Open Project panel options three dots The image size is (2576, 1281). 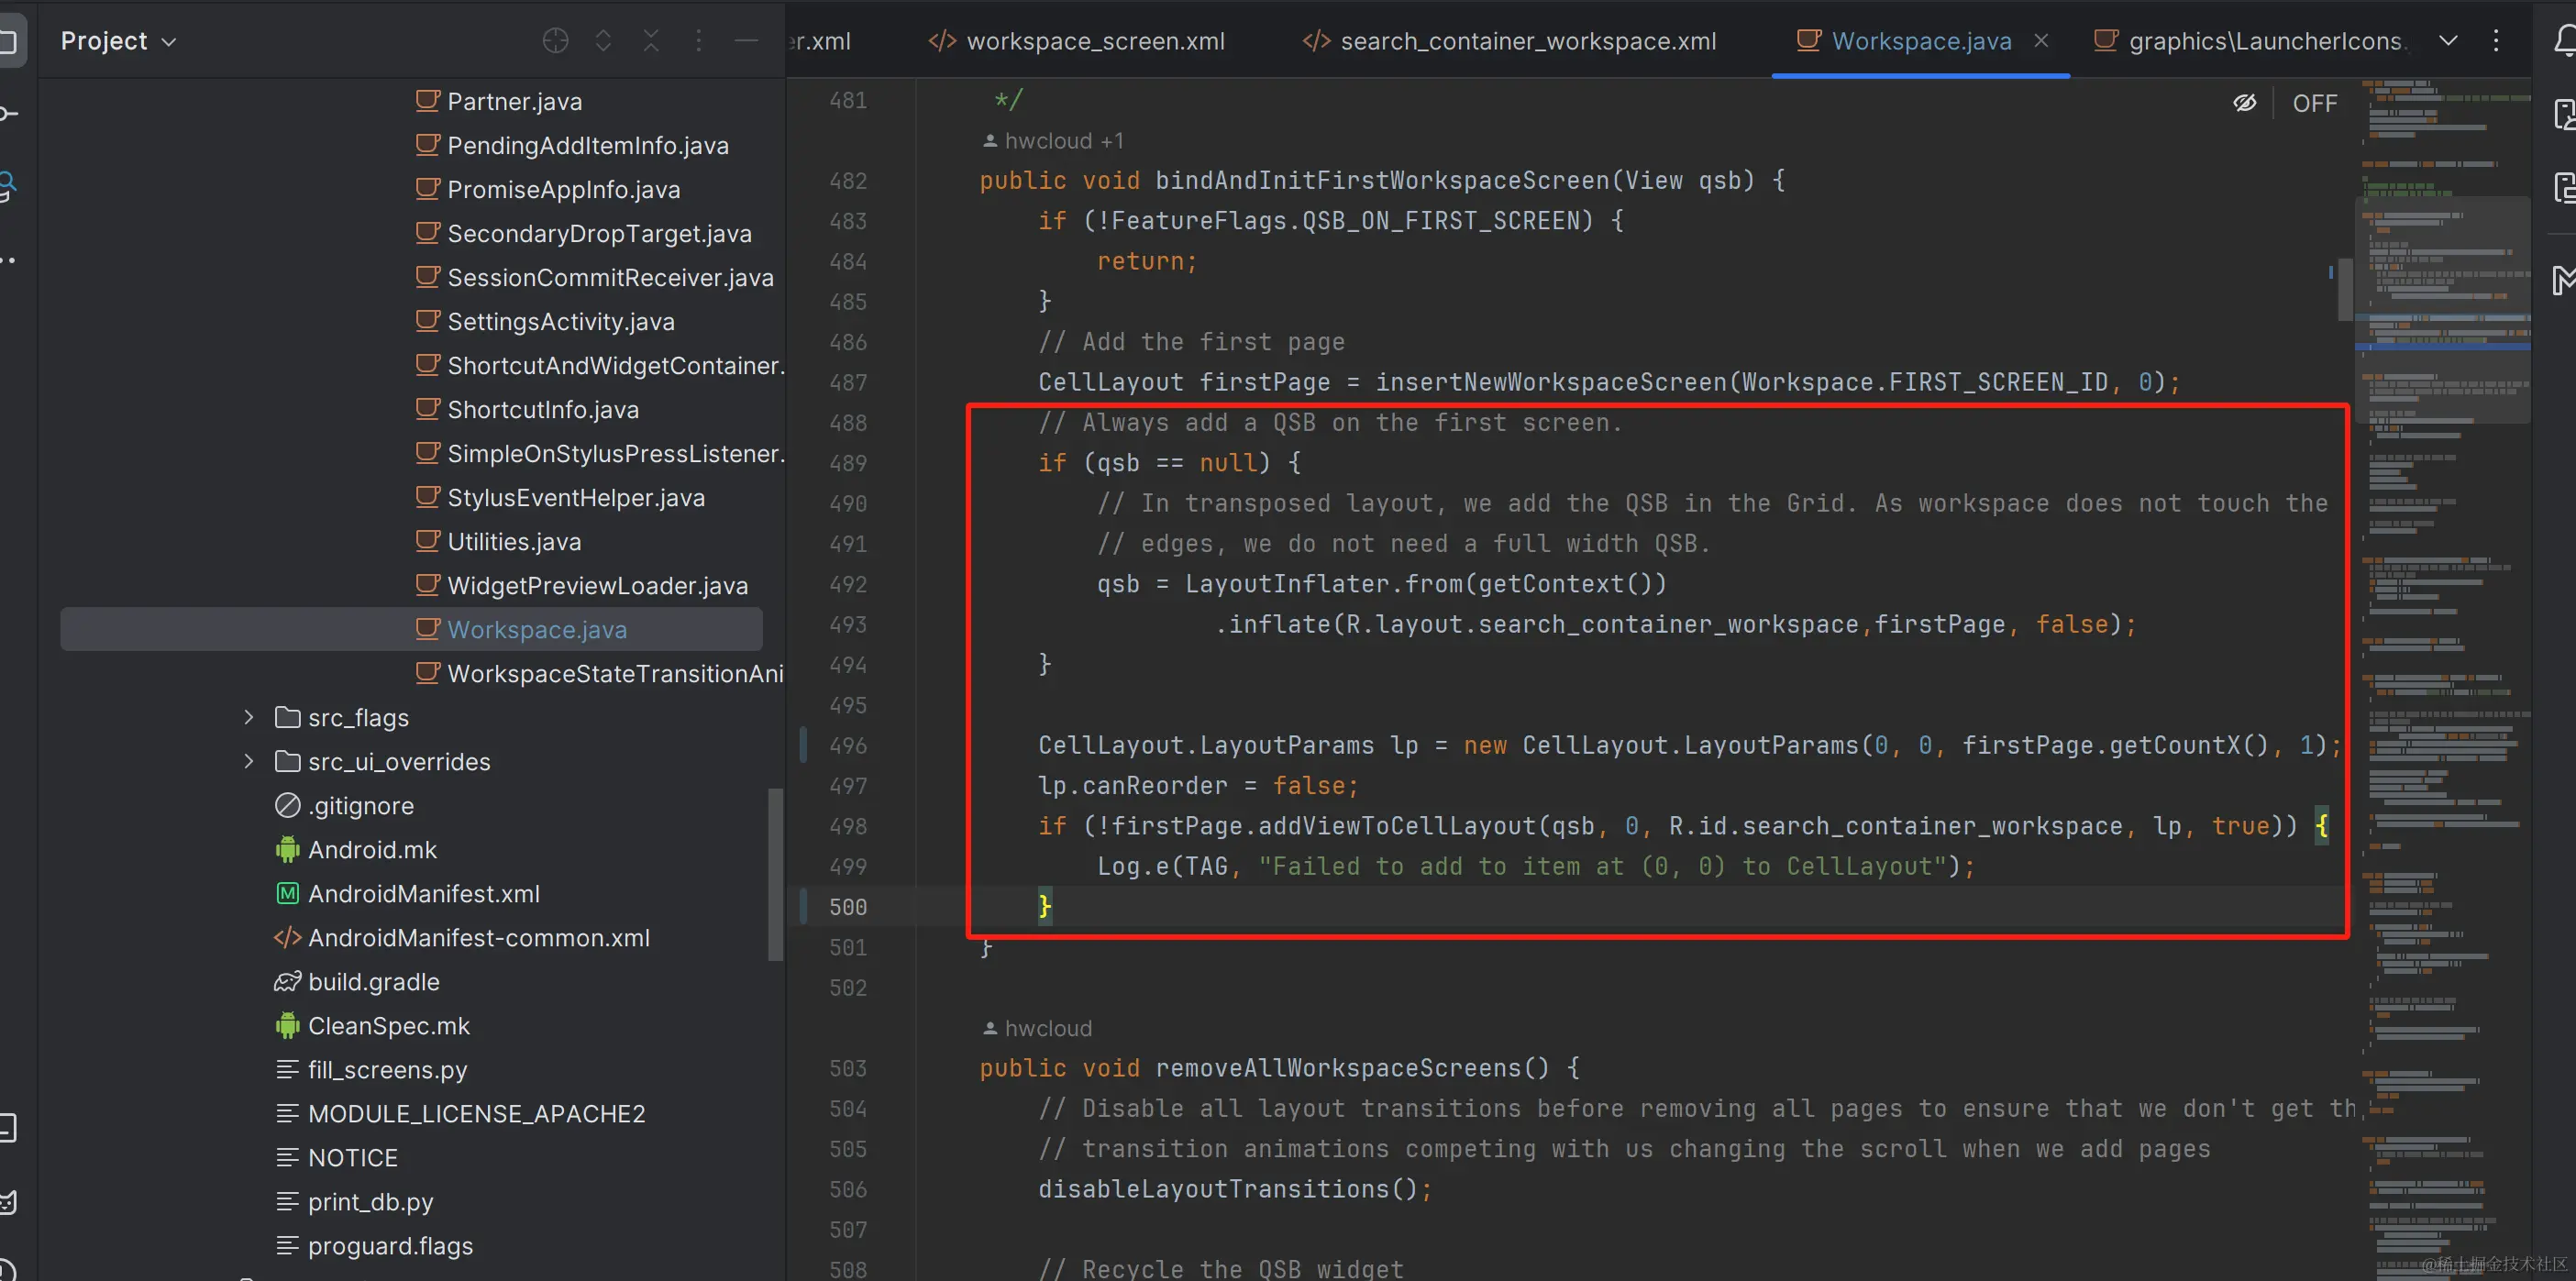point(699,40)
